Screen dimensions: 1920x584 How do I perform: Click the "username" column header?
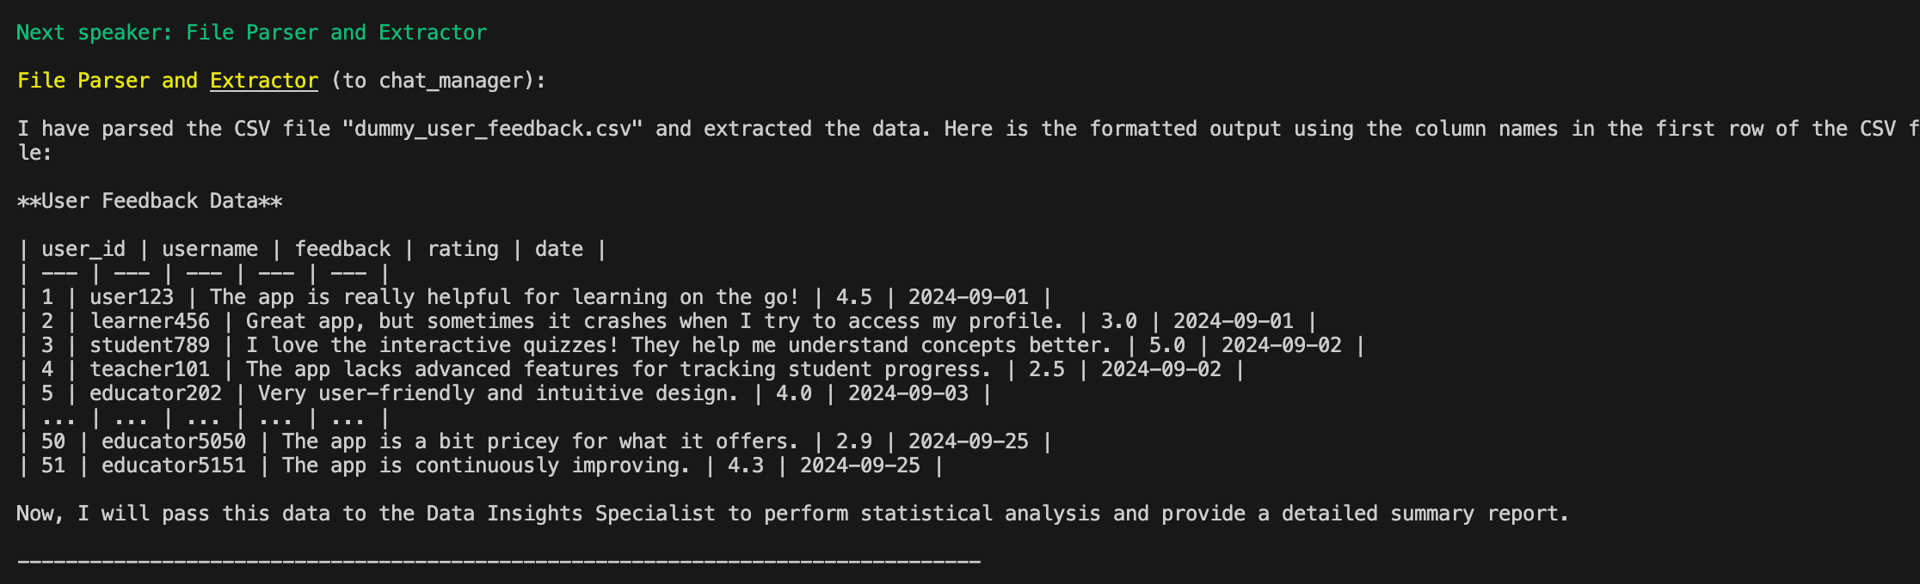[210, 249]
